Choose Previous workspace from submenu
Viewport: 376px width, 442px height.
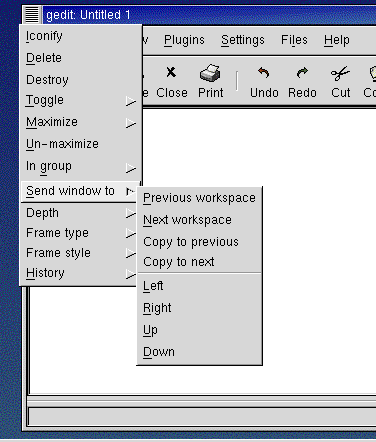coord(199,198)
